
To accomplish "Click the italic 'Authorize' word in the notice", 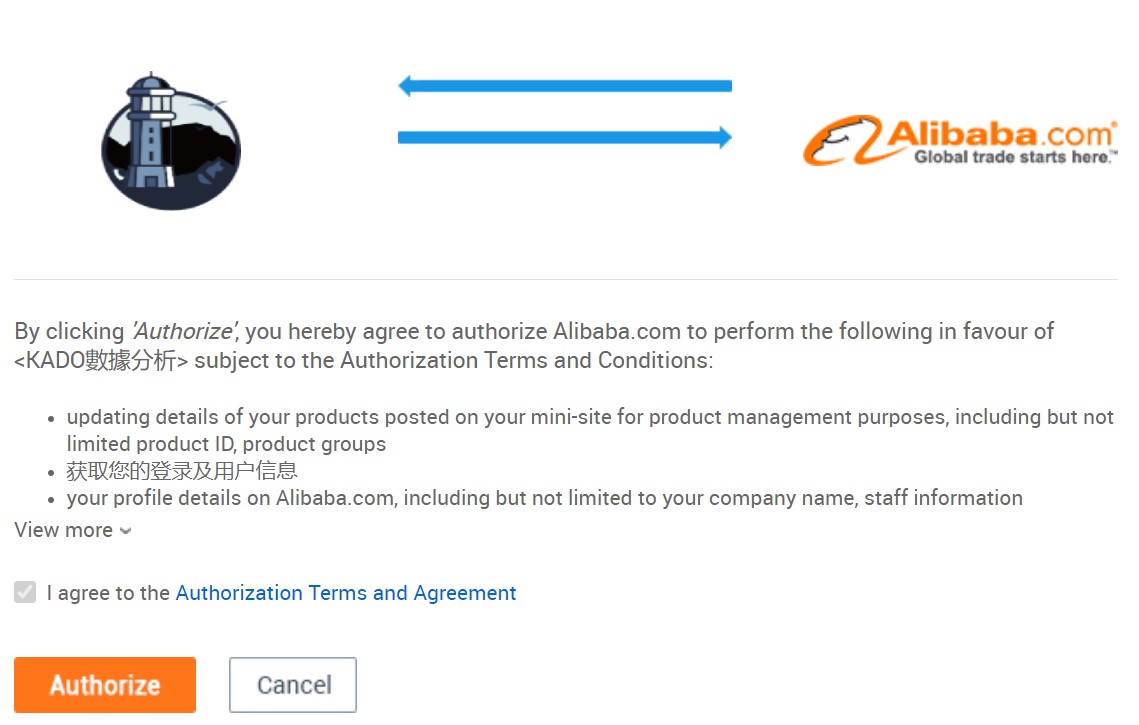I will click(x=185, y=331).
